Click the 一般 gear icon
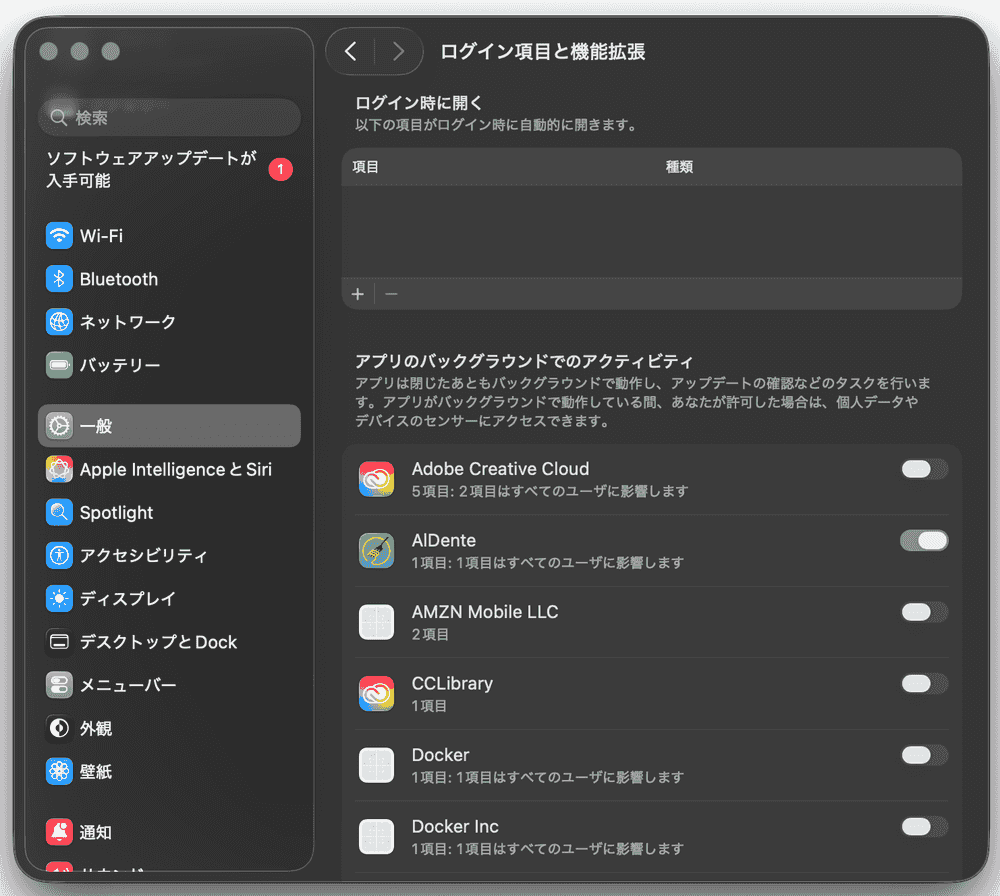This screenshot has width=1000, height=896. (x=59, y=426)
